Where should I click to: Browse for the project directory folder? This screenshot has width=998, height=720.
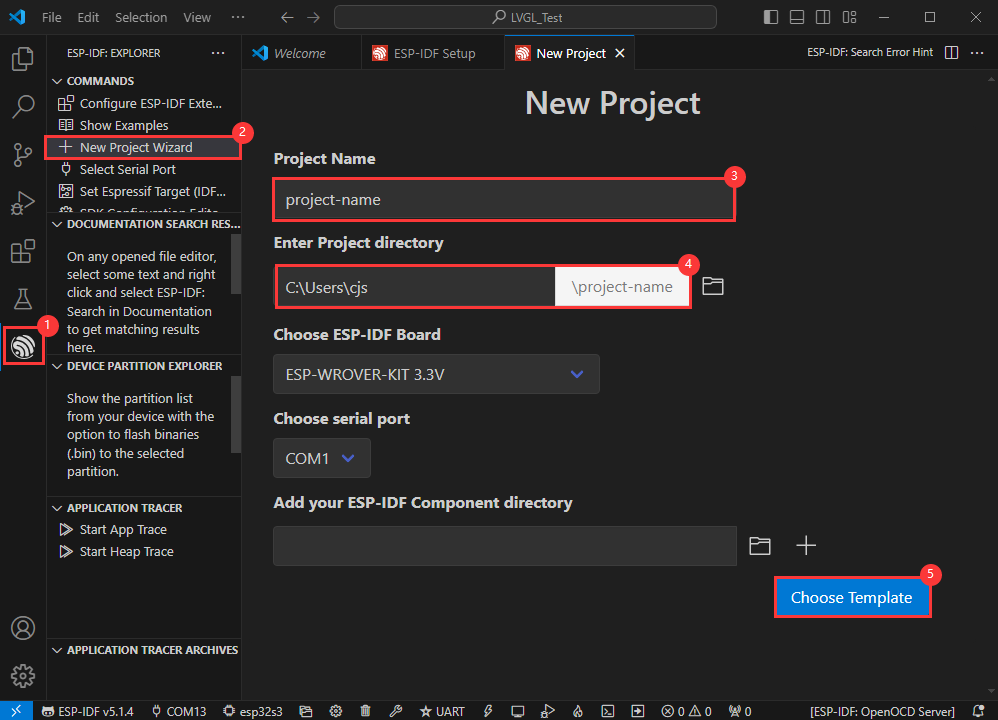tap(712, 287)
